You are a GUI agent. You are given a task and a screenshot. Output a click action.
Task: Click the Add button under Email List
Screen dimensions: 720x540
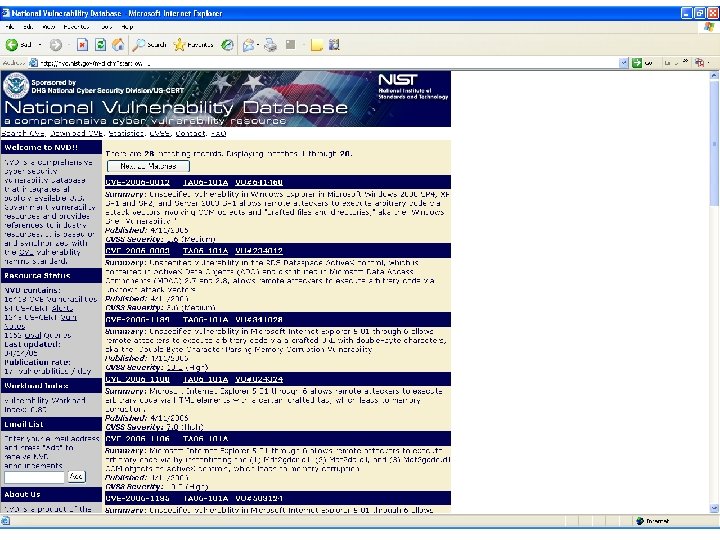tap(76, 477)
